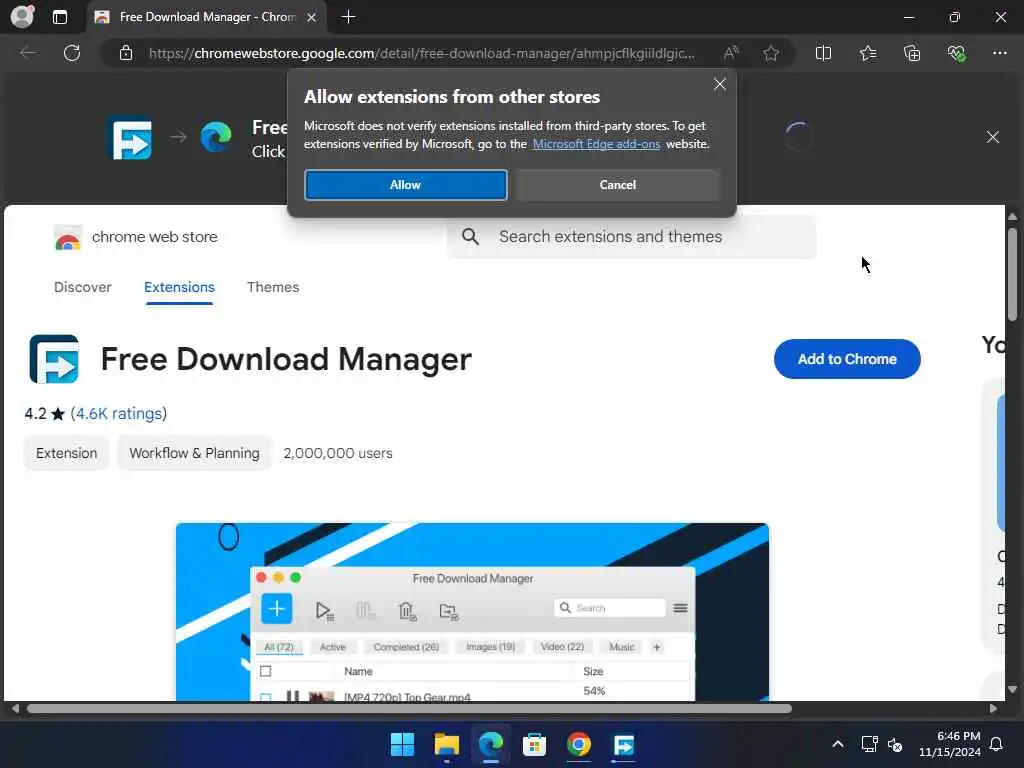This screenshot has height=768, width=1024.
Task: Open the 4.6K ratings link
Action: (x=118, y=413)
